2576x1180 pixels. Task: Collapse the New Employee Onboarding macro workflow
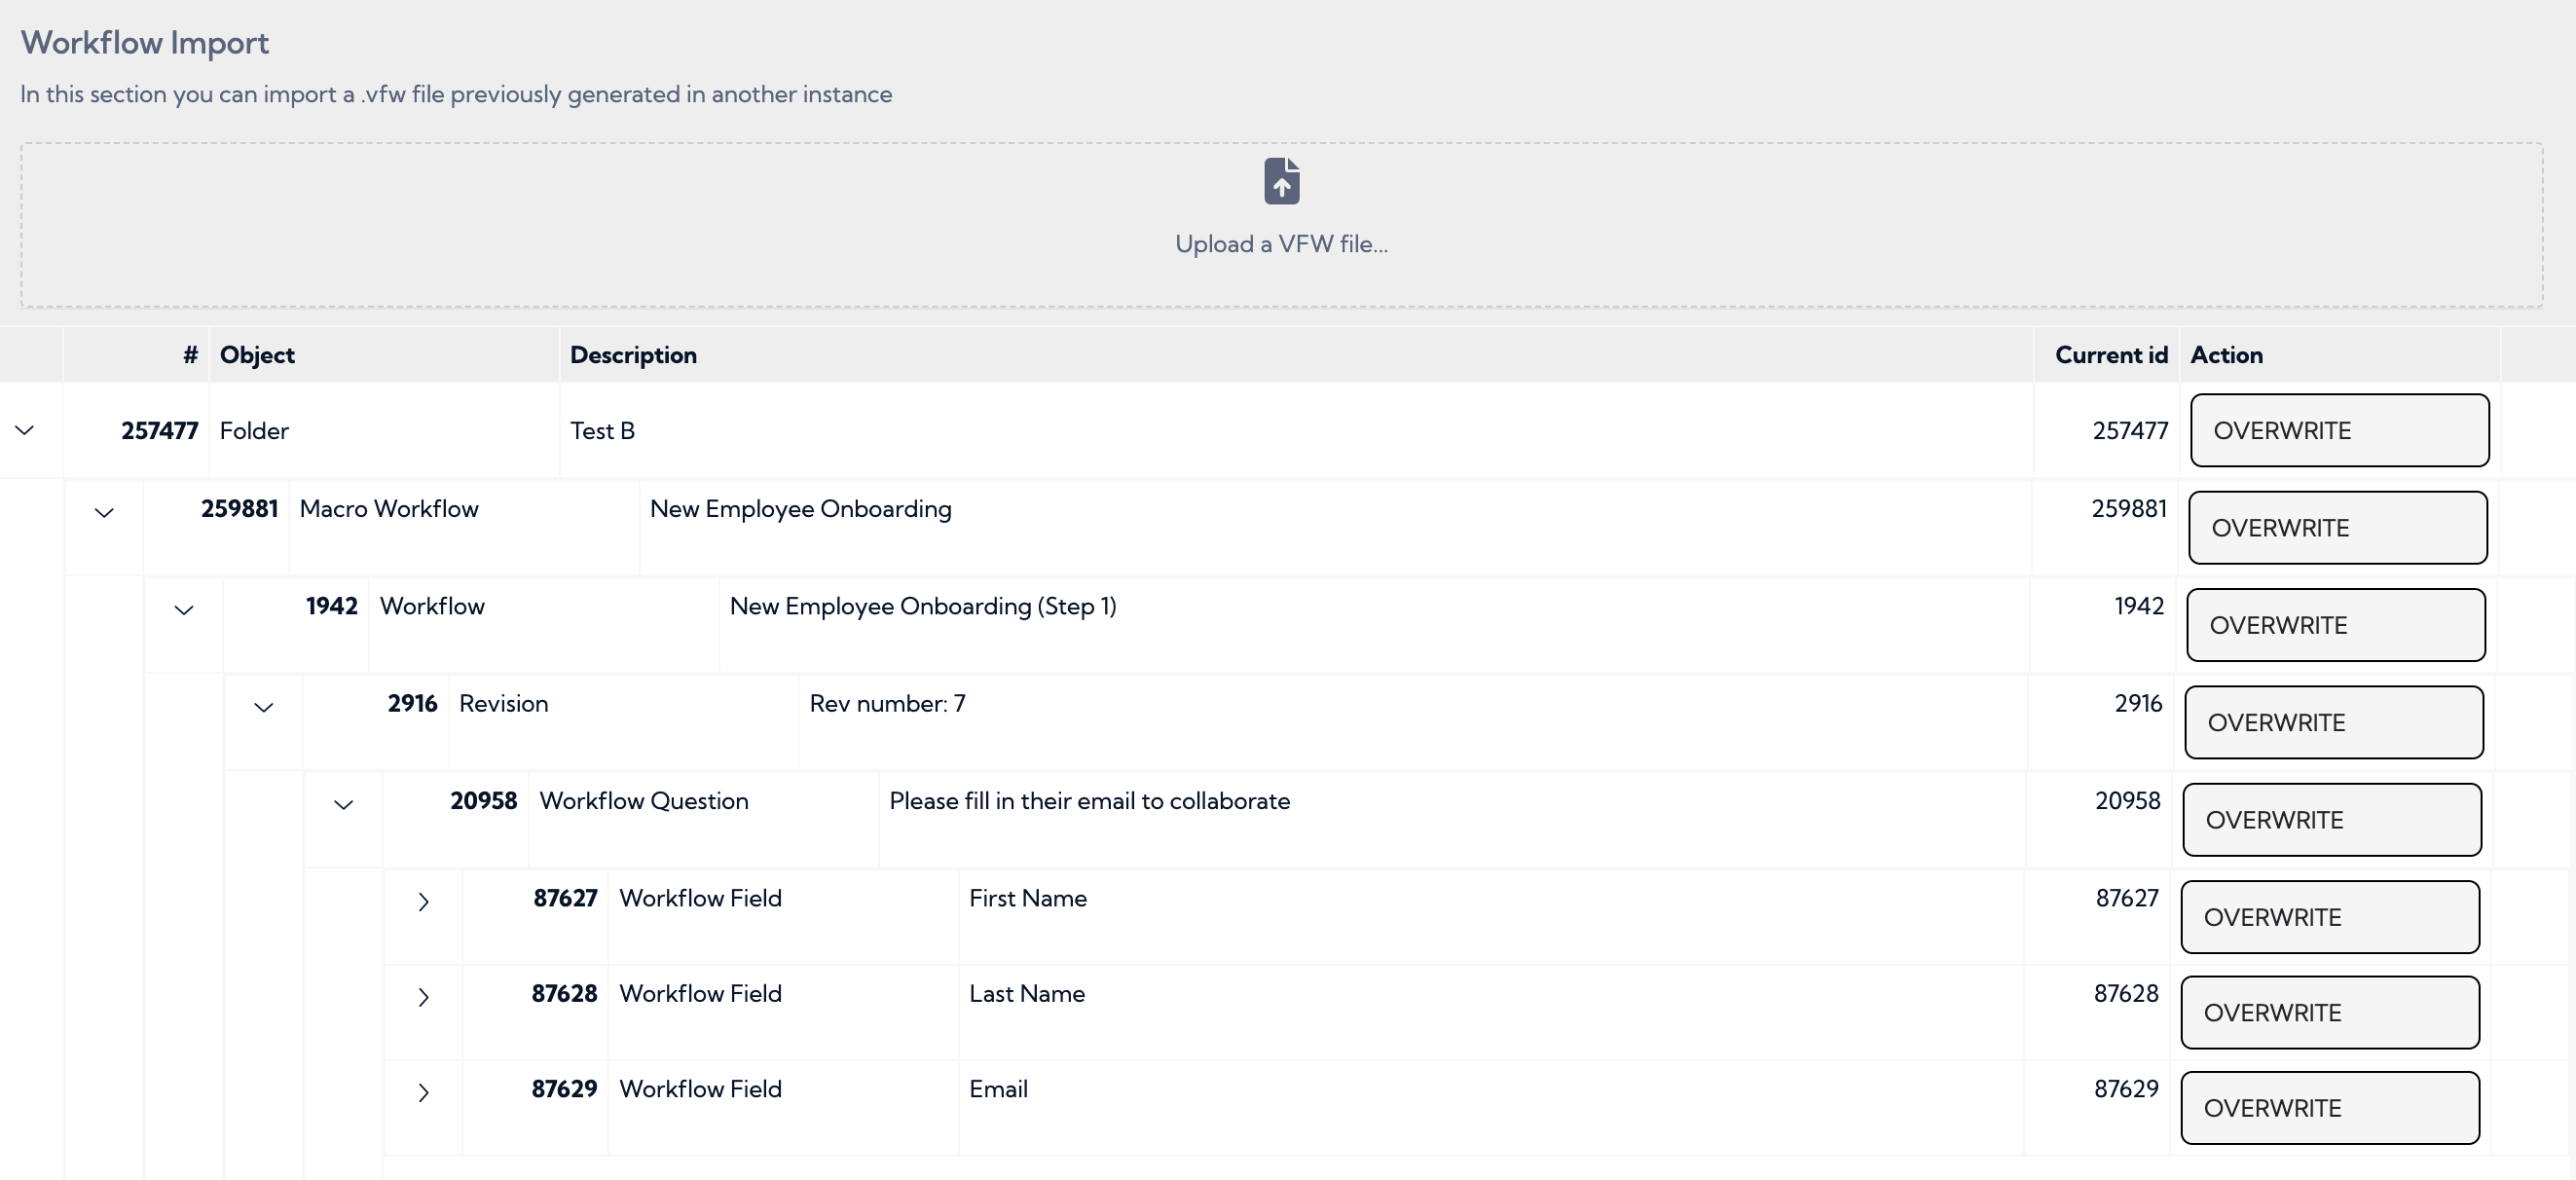103,513
